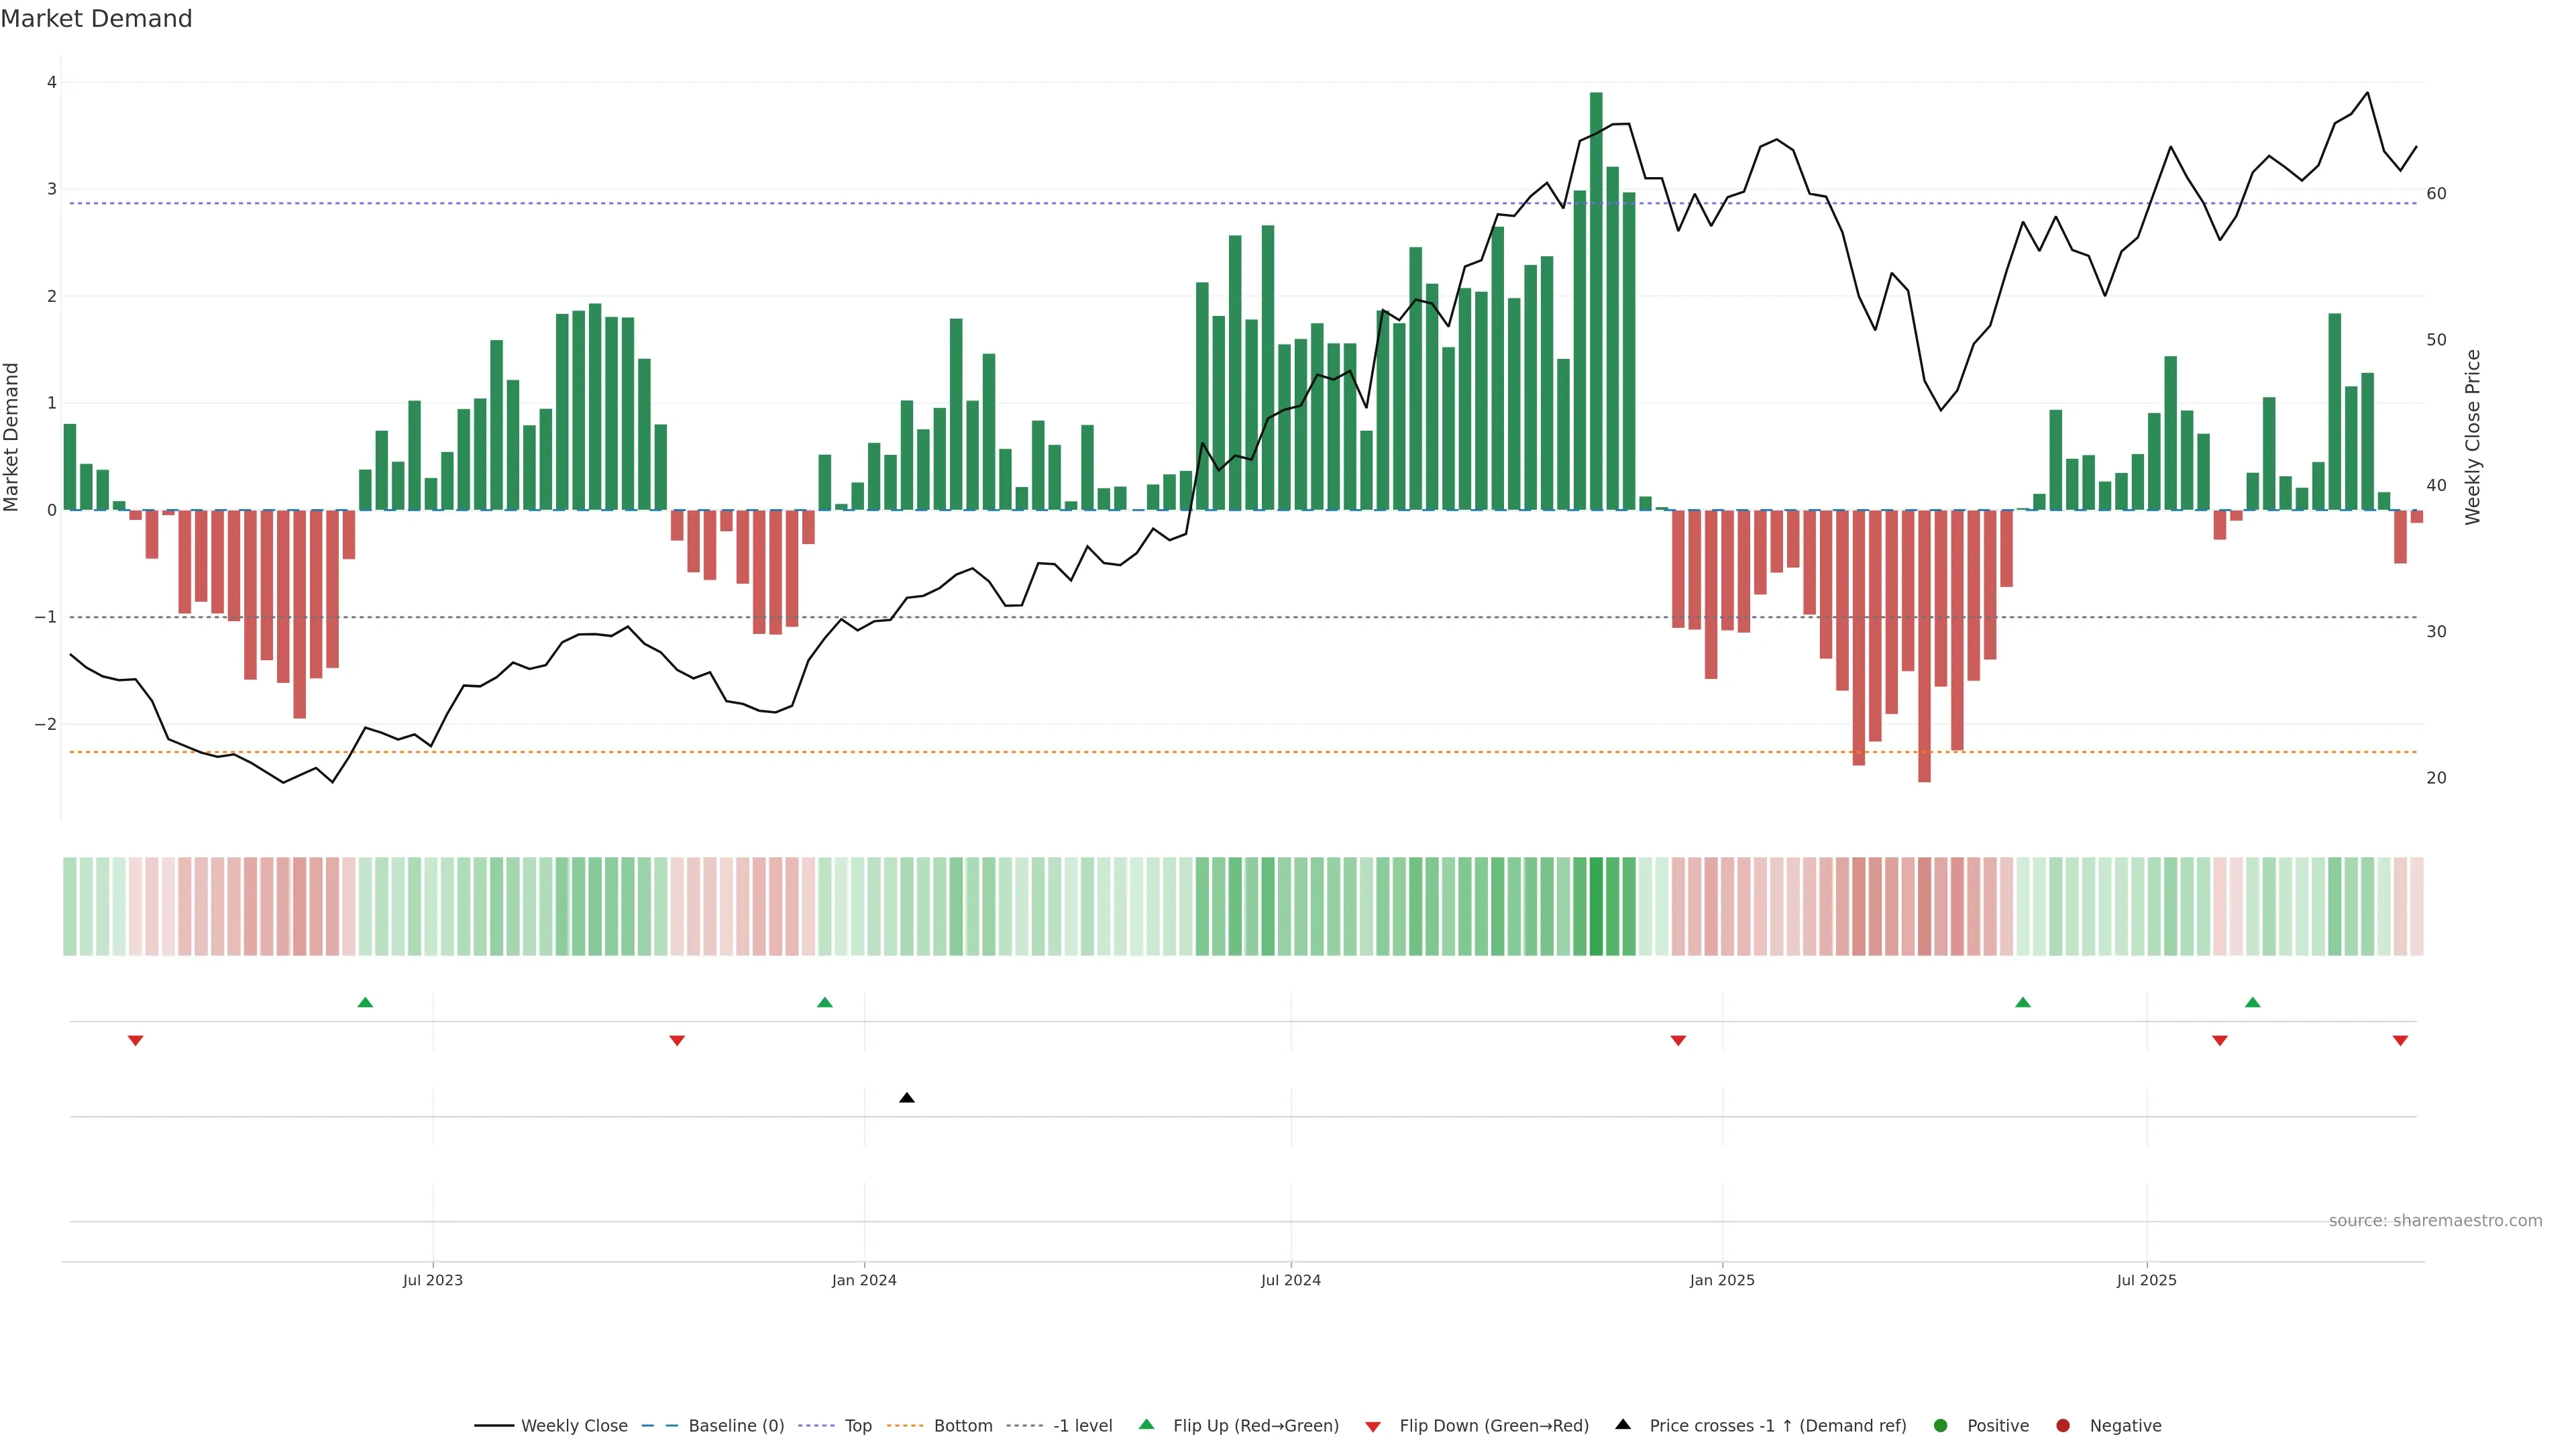The height and width of the screenshot is (1449, 2576).
Task: Click the Jul 2025 x-axis label
Action: point(2146,1280)
